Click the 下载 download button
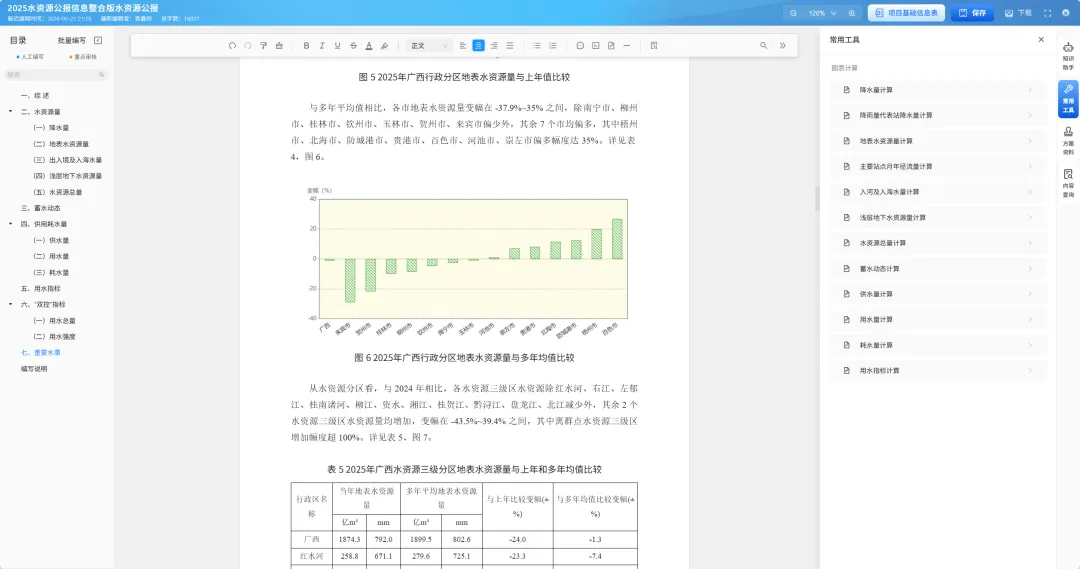This screenshot has height=569, width=1080. pos(1017,13)
